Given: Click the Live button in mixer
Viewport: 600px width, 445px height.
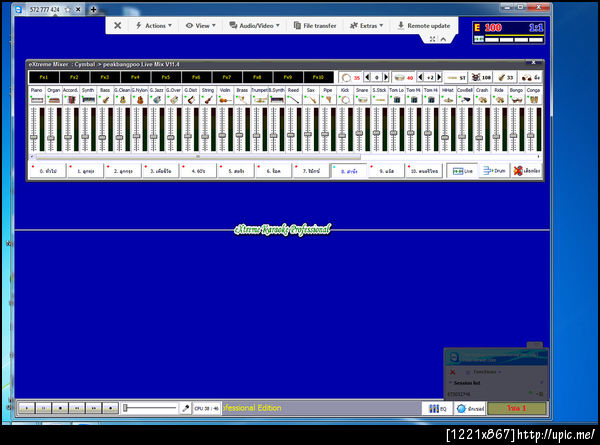Looking at the screenshot, I should pyautogui.click(x=462, y=171).
